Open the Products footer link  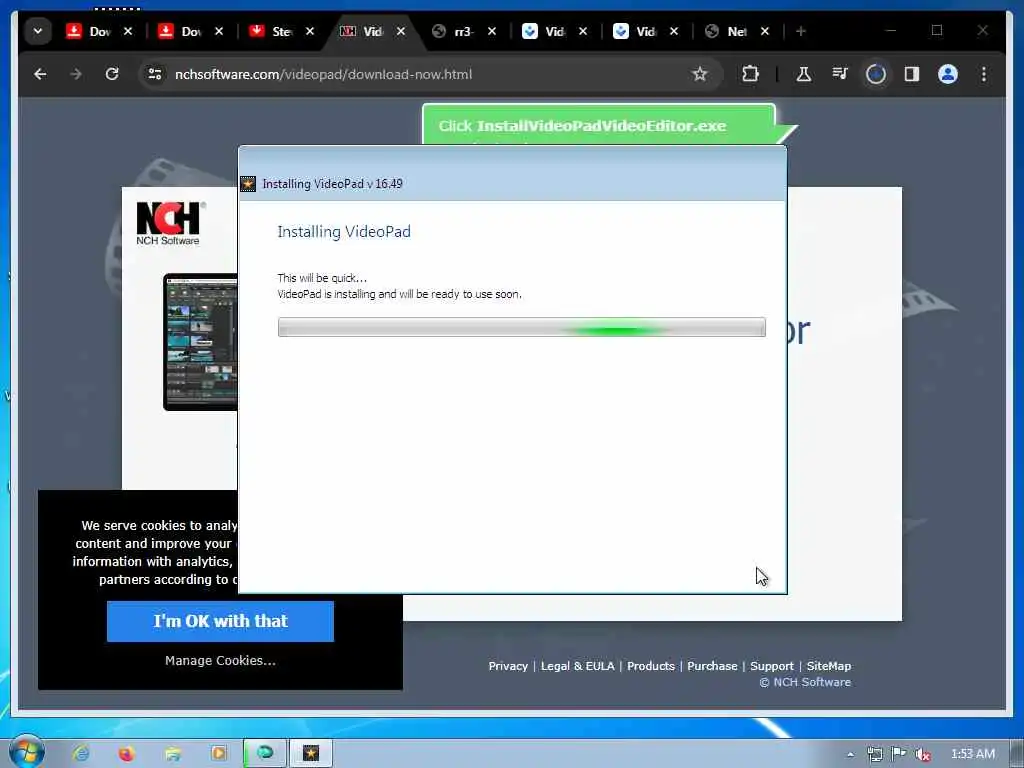650,666
